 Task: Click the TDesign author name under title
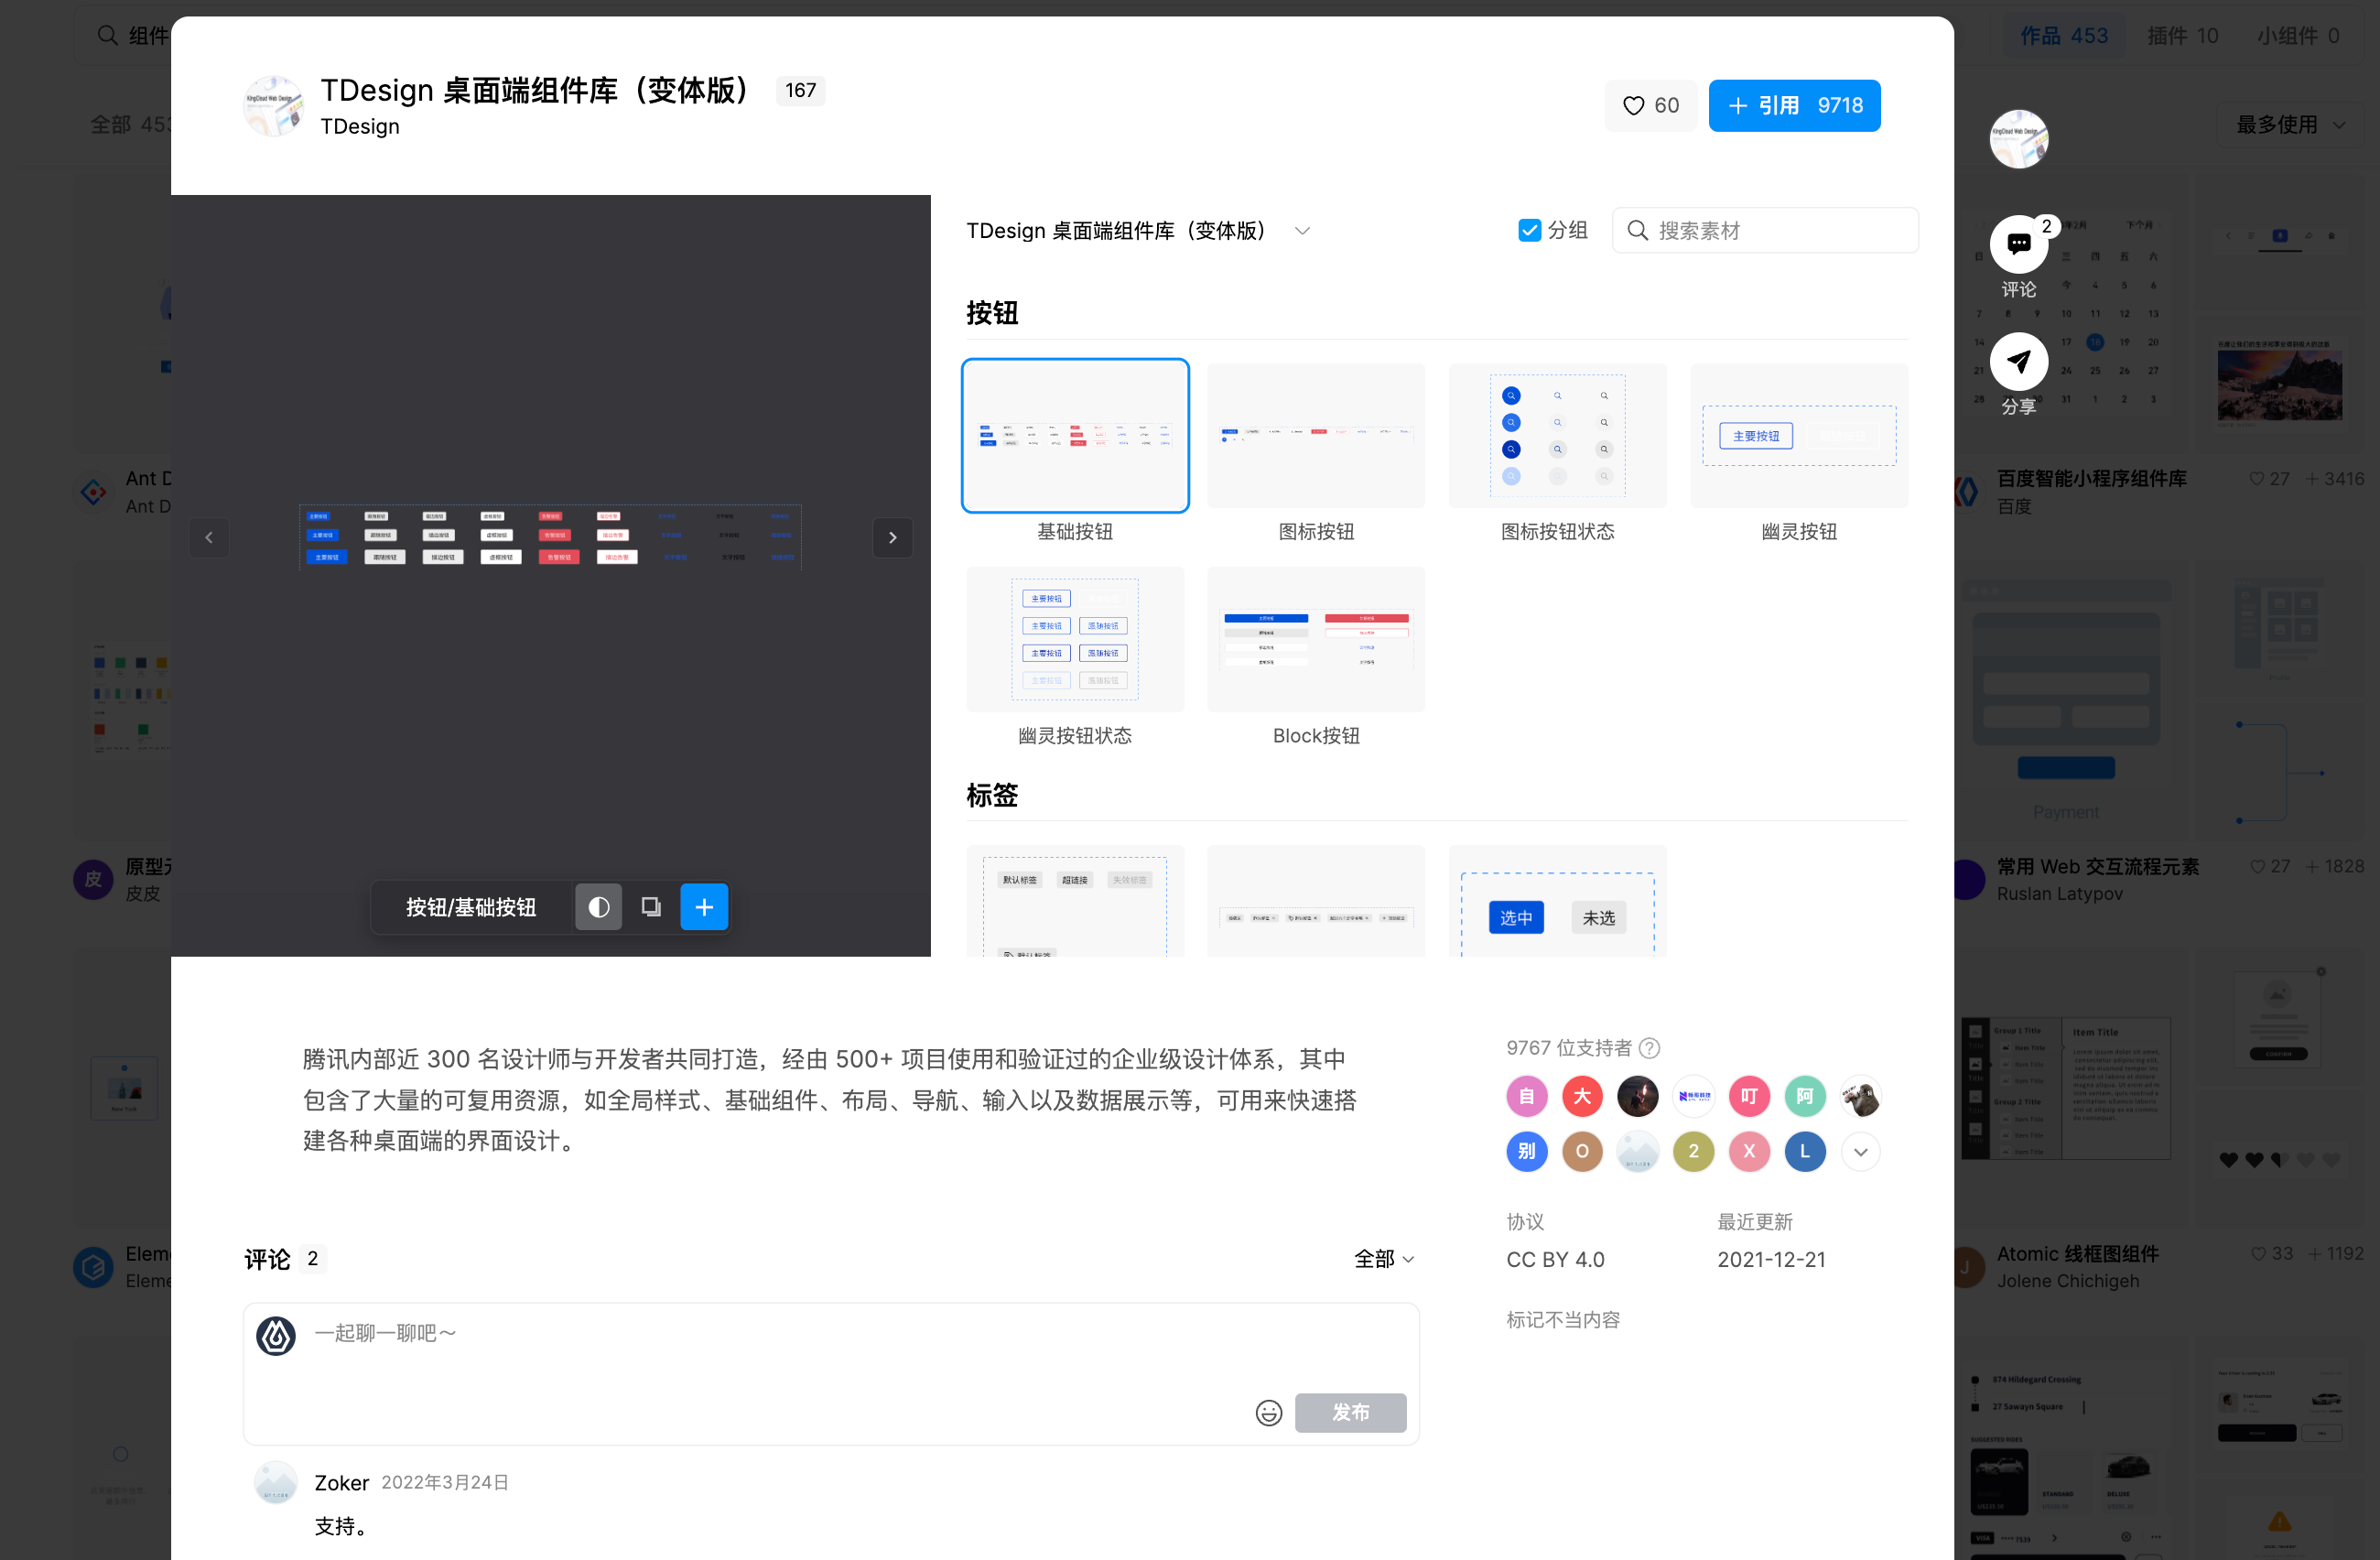point(360,127)
